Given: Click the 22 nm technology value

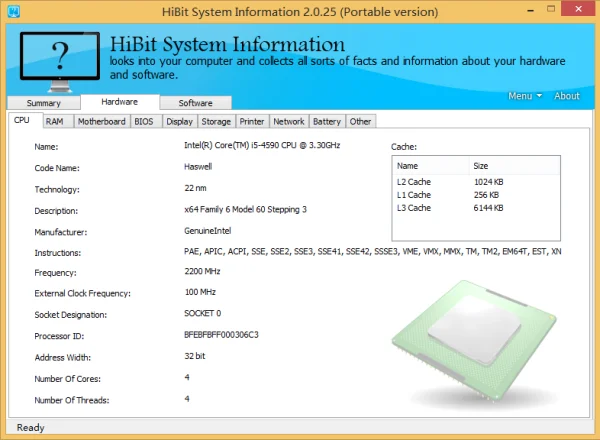Looking at the screenshot, I should click(x=195, y=188).
